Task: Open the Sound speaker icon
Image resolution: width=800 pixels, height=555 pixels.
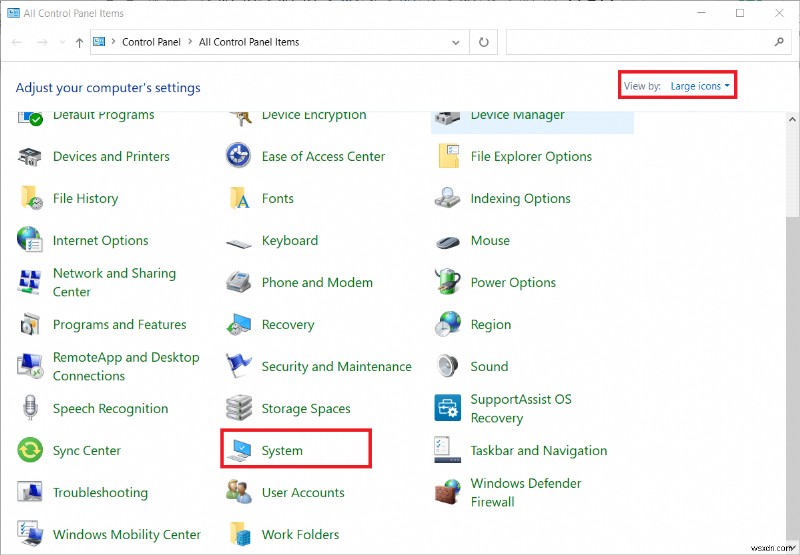Action: pyautogui.click(x=447, y=366)
